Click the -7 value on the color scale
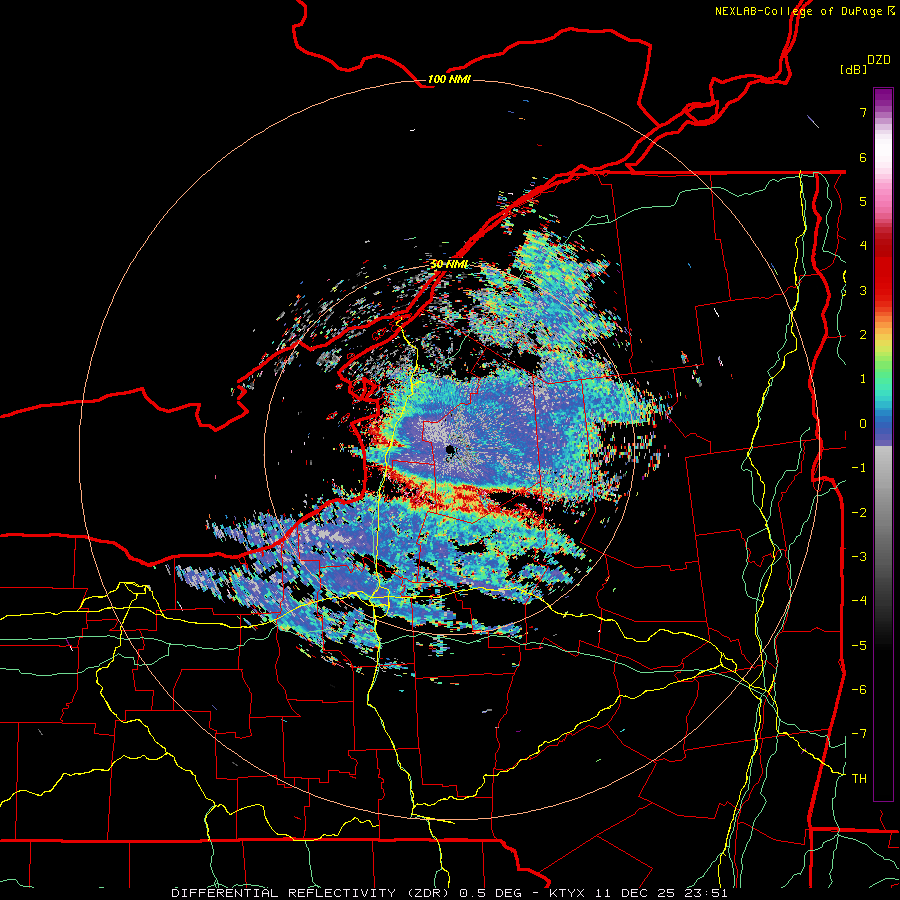The width and height of the screenshot is (900, 900). (859, 734)
